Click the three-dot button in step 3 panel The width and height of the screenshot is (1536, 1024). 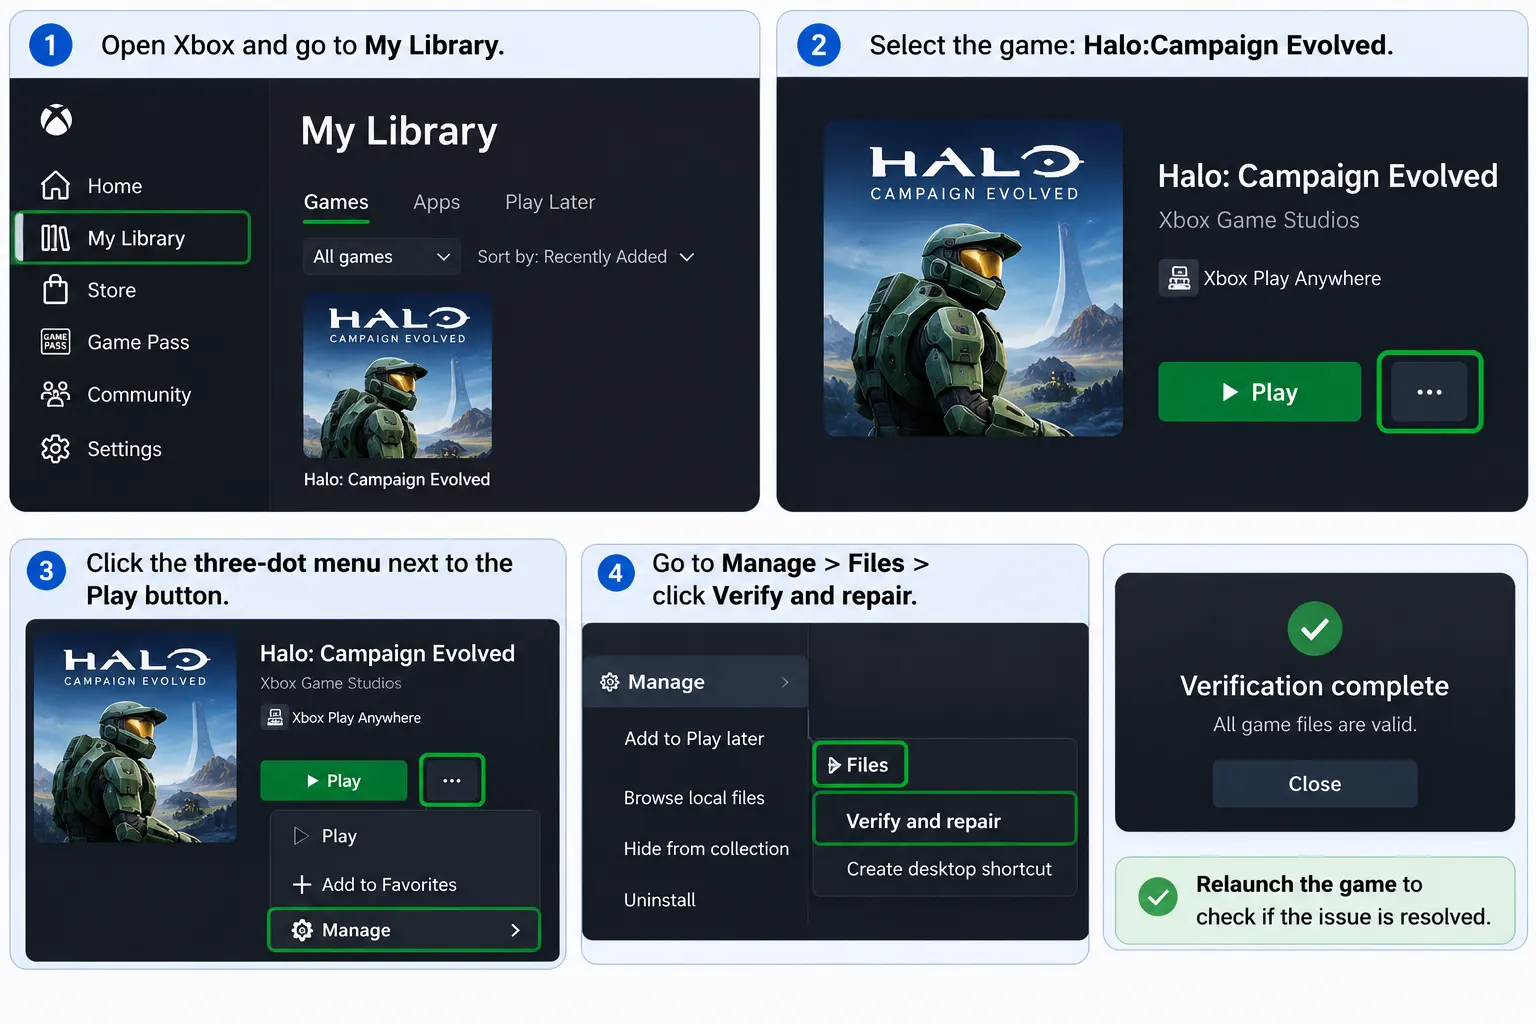click(452, 780)
